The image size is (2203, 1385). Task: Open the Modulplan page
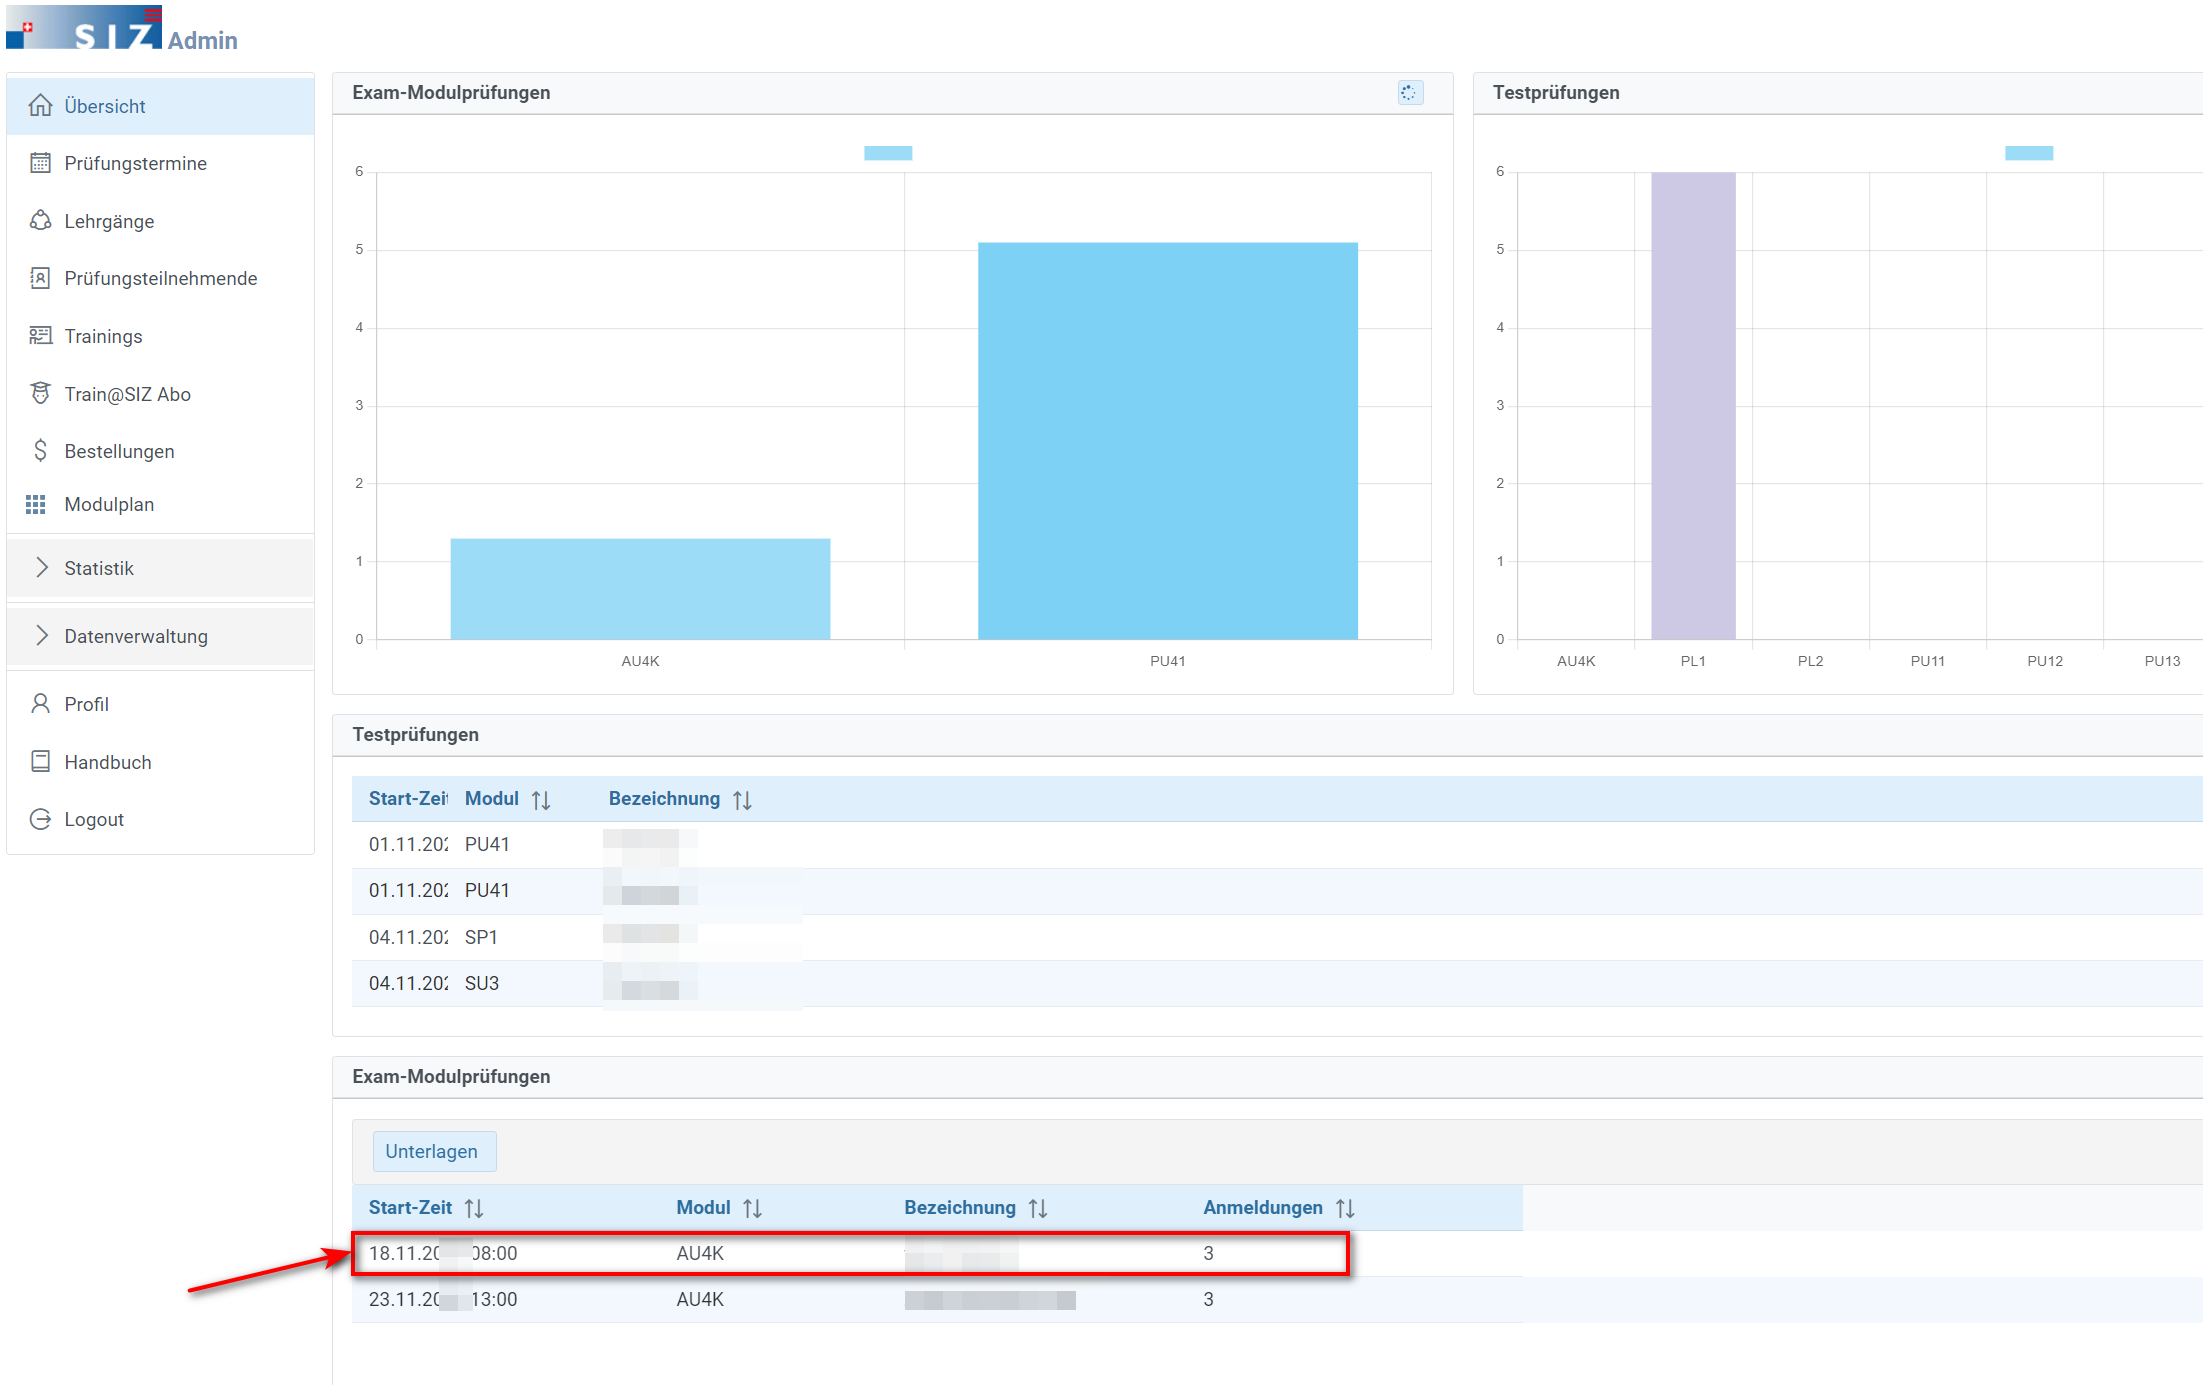pos(160,504)
